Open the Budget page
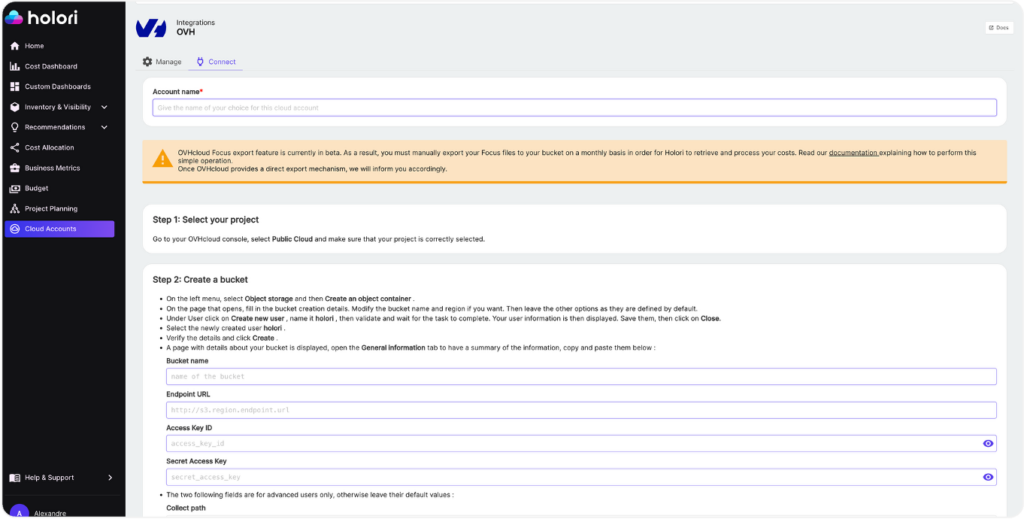 (x=36, y=188)
